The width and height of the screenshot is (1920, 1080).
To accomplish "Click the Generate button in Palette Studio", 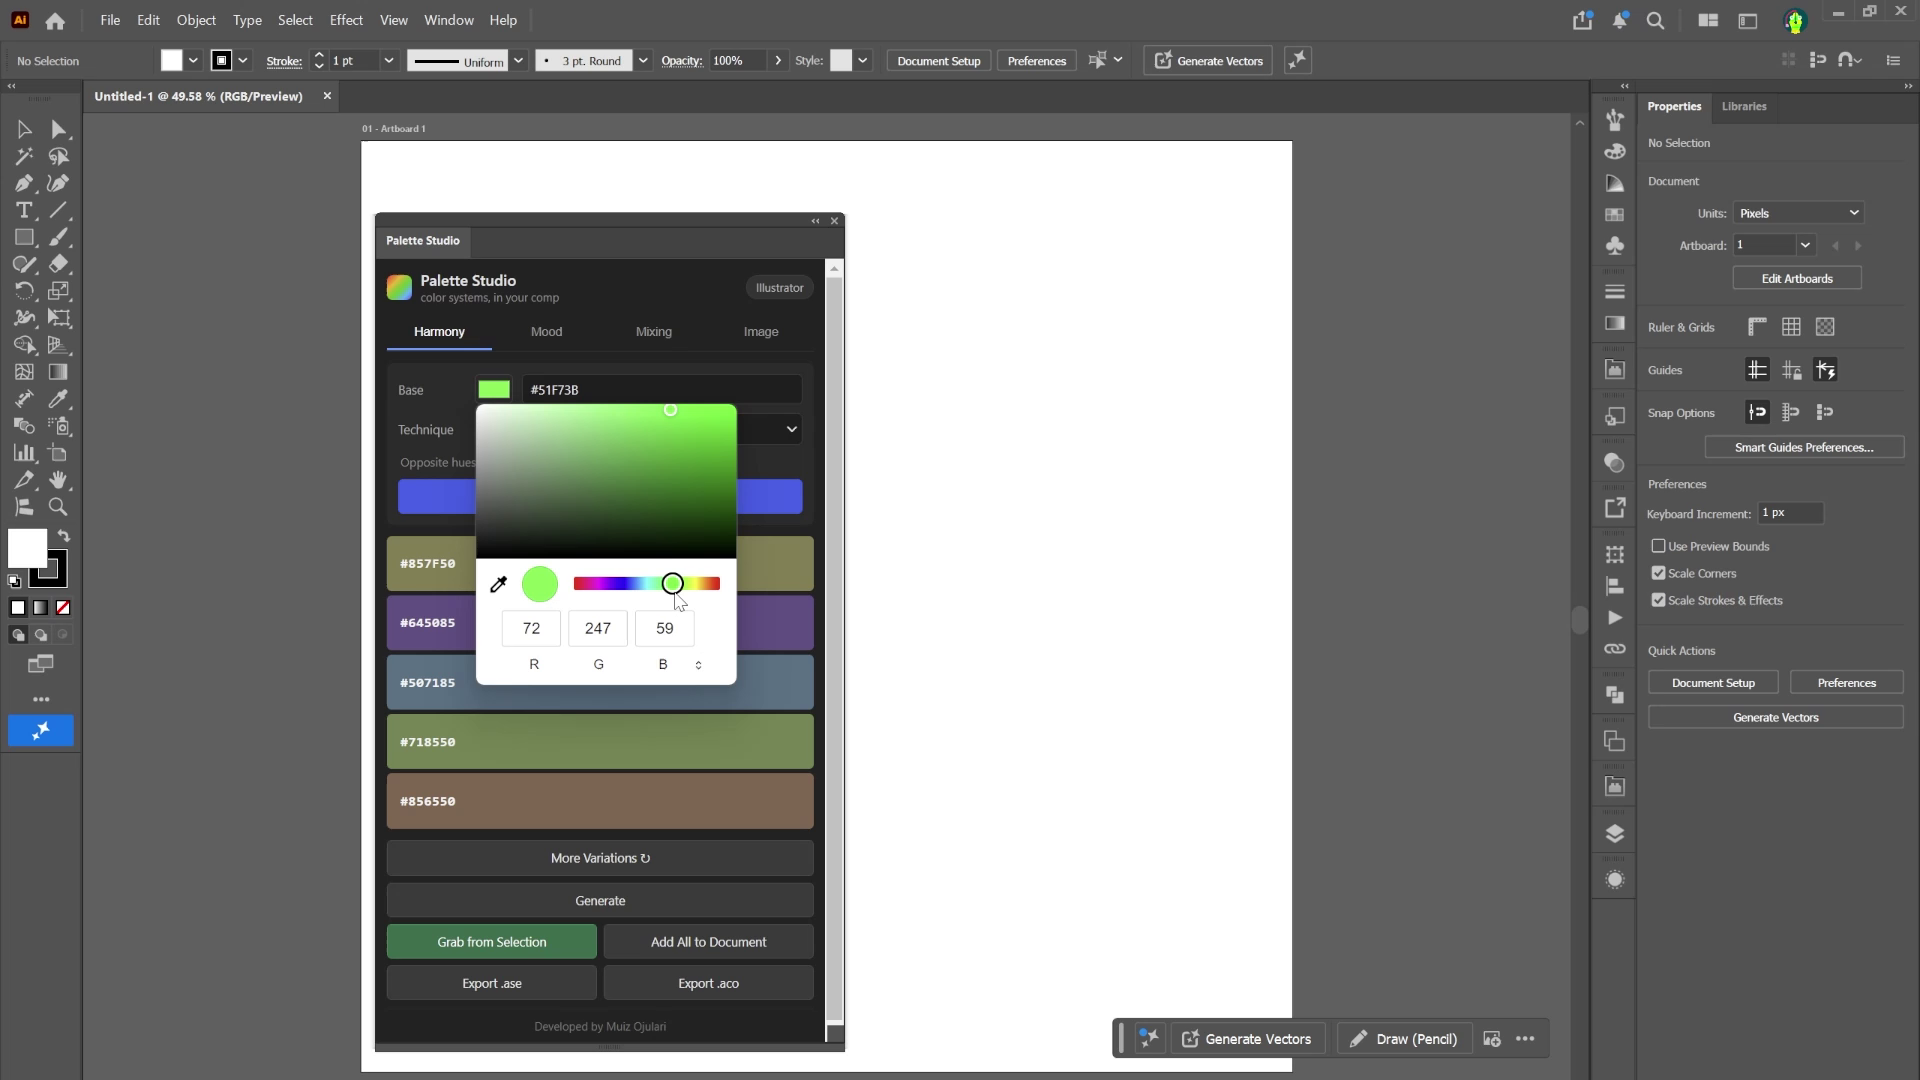I will [600, 901].
